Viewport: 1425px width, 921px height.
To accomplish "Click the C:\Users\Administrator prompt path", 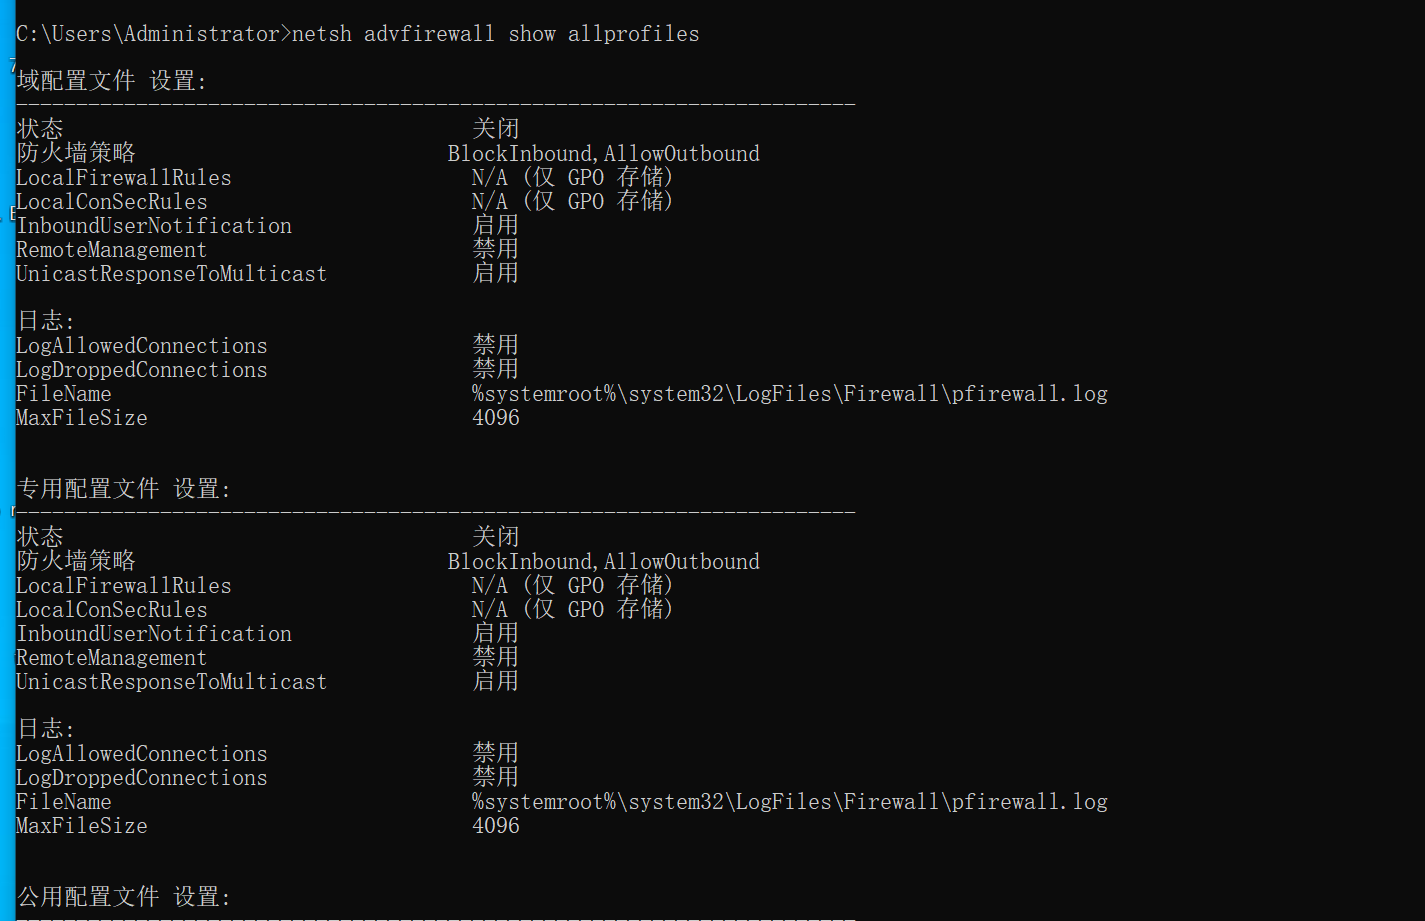I will pyautogui.click(x=148, y=34).
